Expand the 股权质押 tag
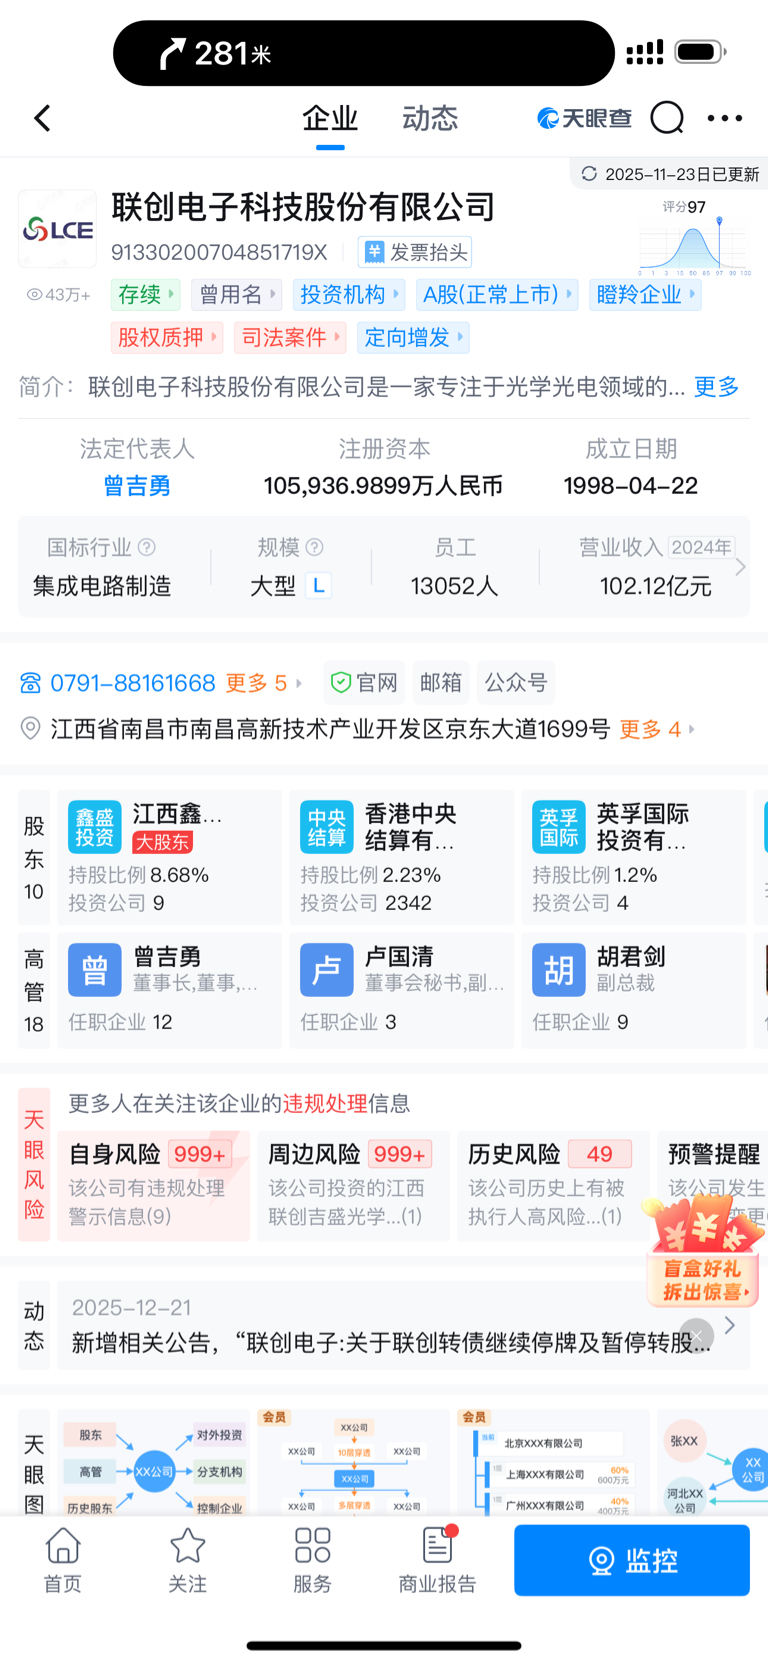768x1665 pixels. [x=167, y=338]
